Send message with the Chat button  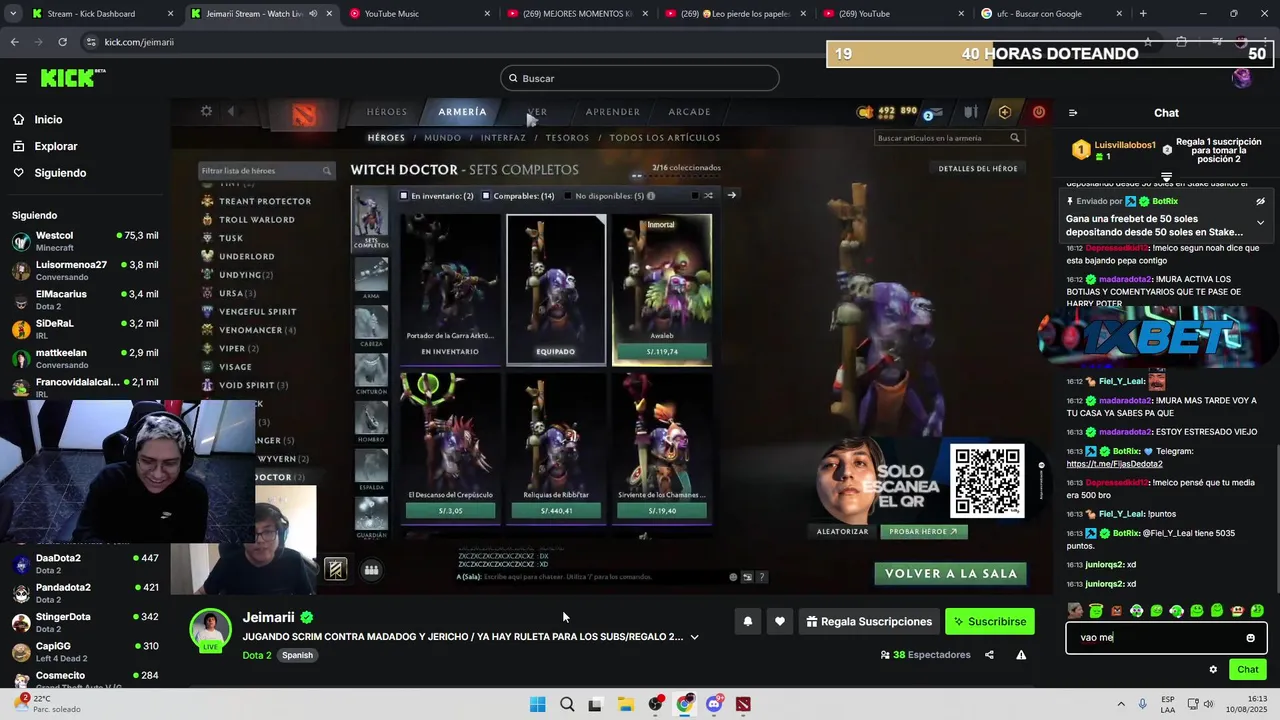tap(1248, 670)
